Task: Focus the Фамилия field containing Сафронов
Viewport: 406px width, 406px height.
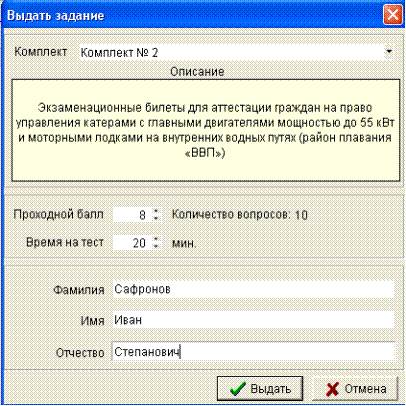Action: 253,289
